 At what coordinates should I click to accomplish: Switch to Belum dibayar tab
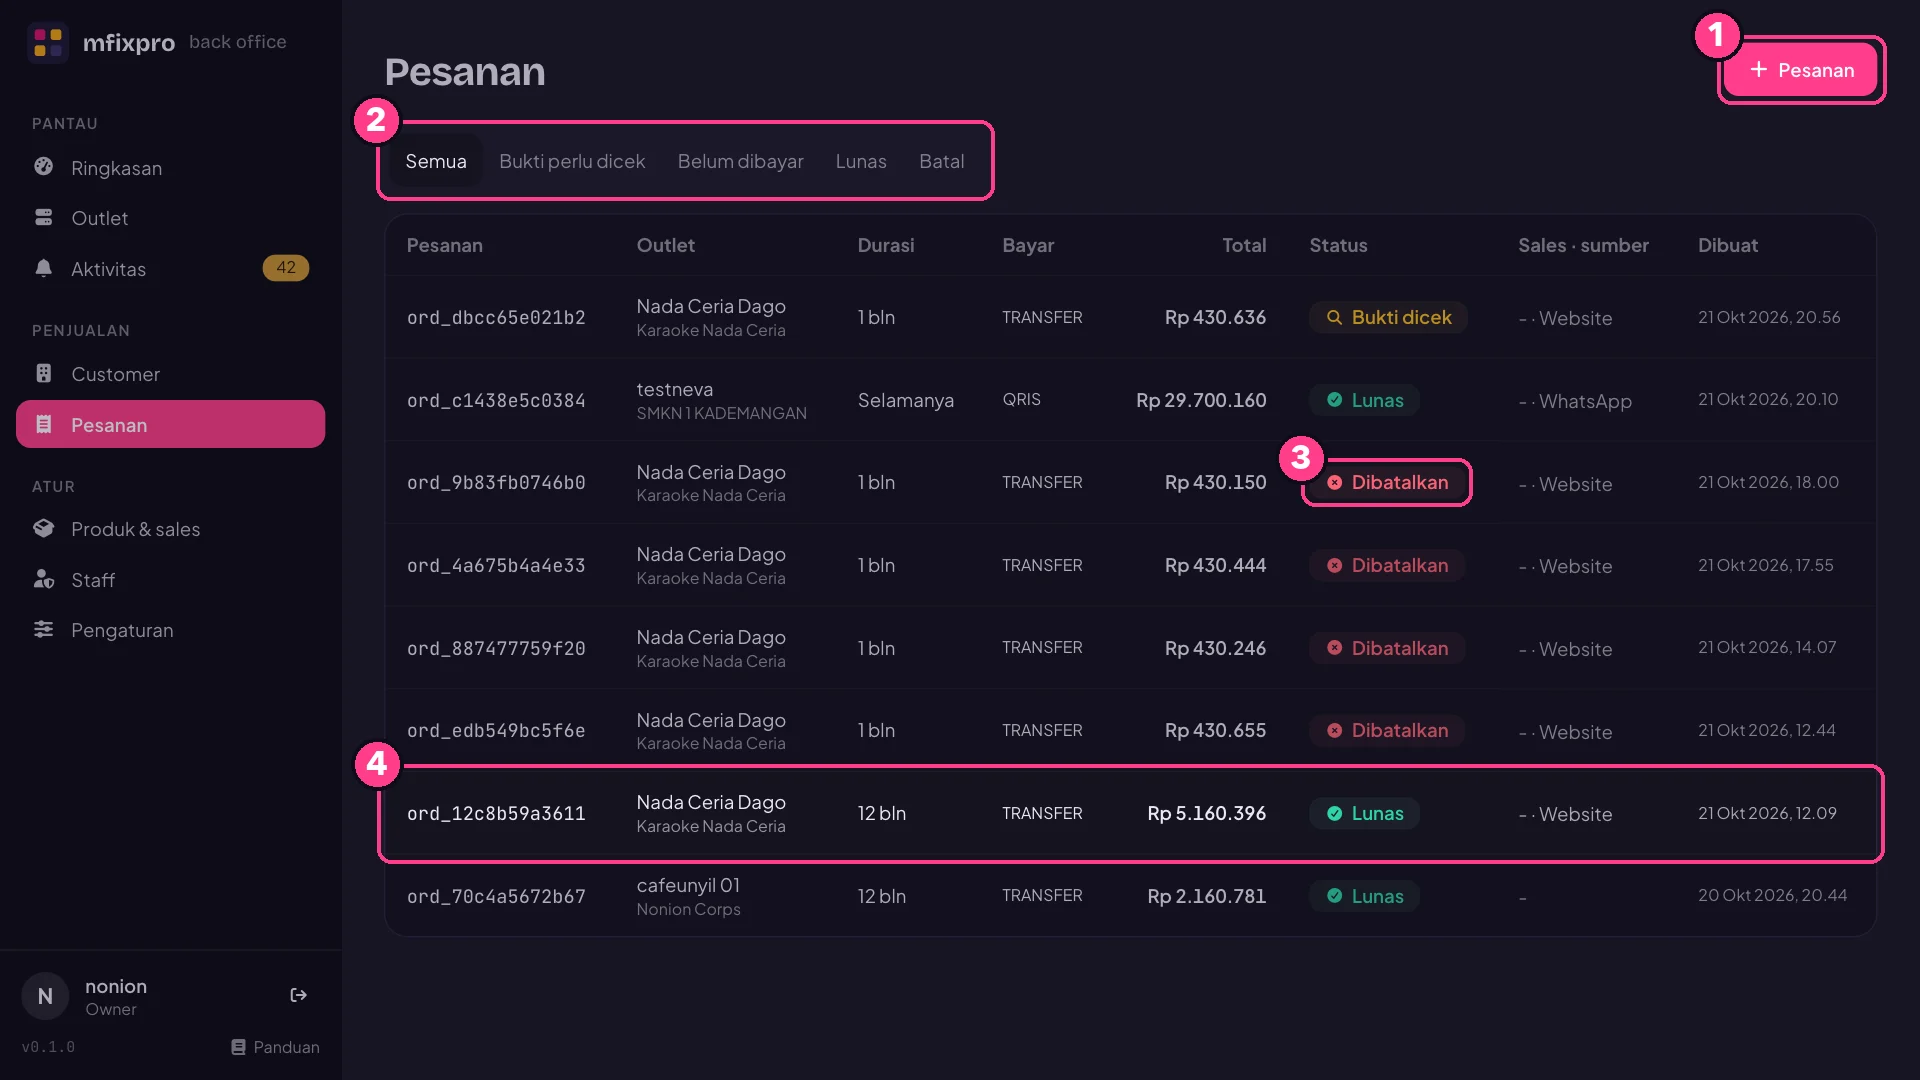coord(740,161)
